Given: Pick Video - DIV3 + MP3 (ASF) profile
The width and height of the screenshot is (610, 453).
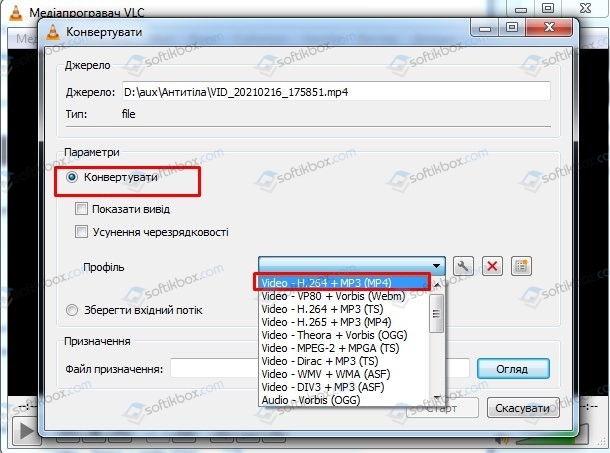Looking at the screenshot, I should [344, 387].
